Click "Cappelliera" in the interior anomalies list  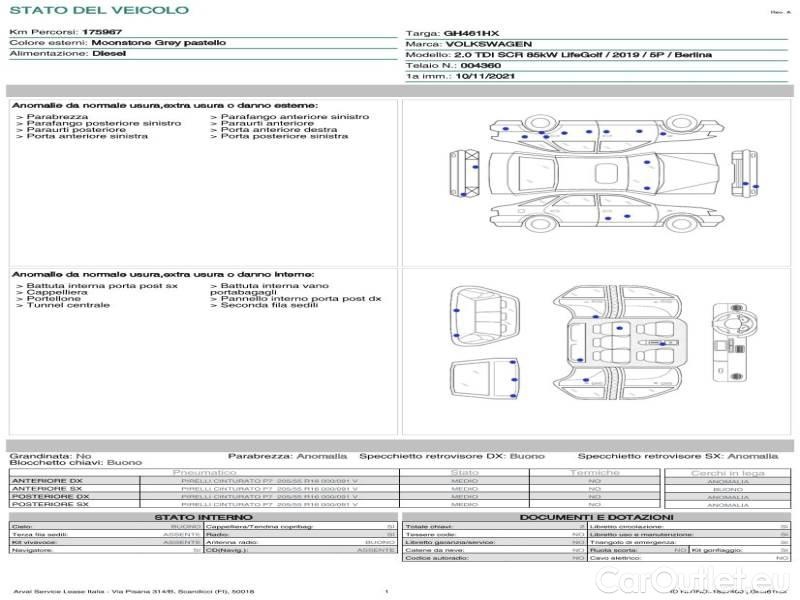[57, 292]
